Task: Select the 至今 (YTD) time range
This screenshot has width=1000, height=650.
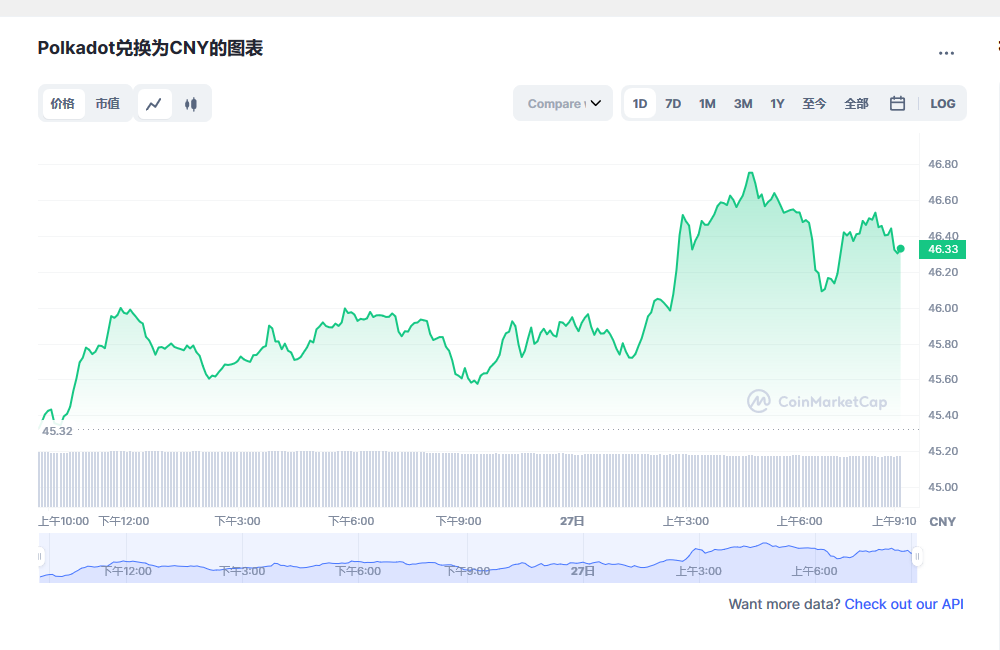Action: click(814, 103)
